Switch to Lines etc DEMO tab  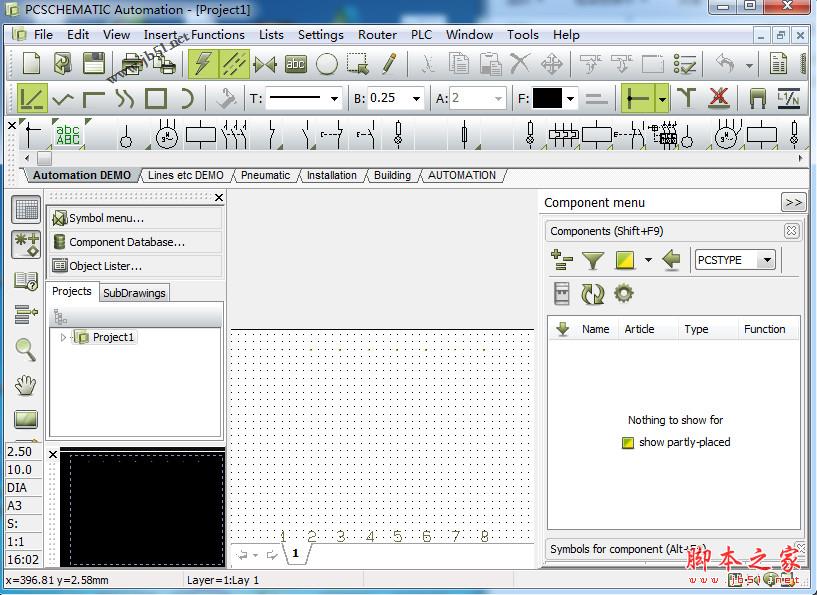(x=185, y=176)
